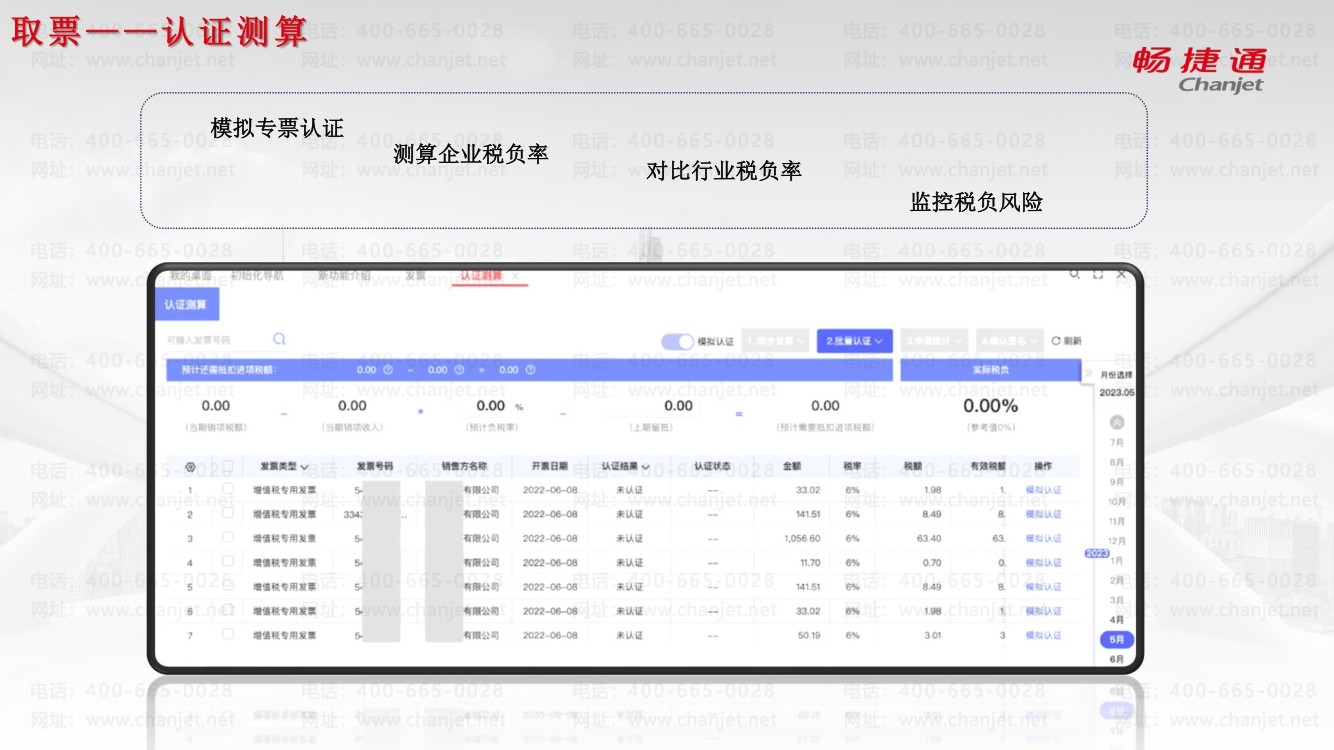Check the box for invoice row 5

click(x=227, y=585)
